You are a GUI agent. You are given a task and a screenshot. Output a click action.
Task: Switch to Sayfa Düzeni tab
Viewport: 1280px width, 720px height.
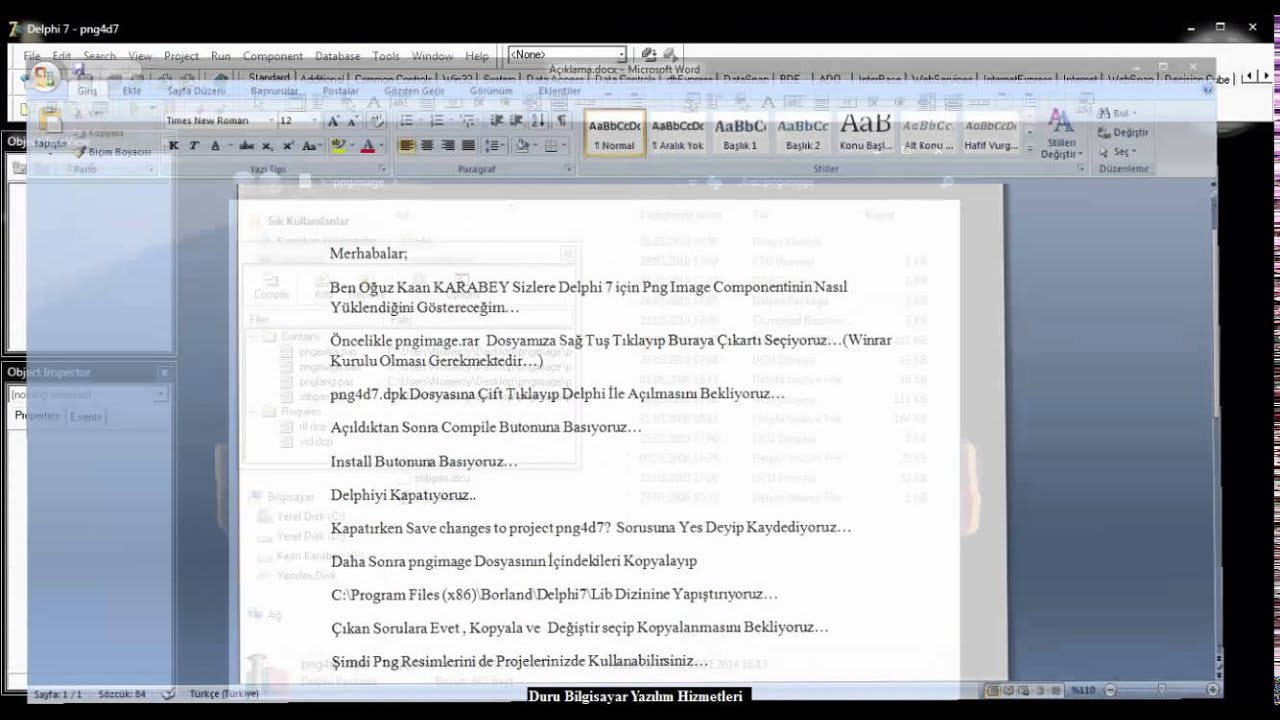coord(196,90)
